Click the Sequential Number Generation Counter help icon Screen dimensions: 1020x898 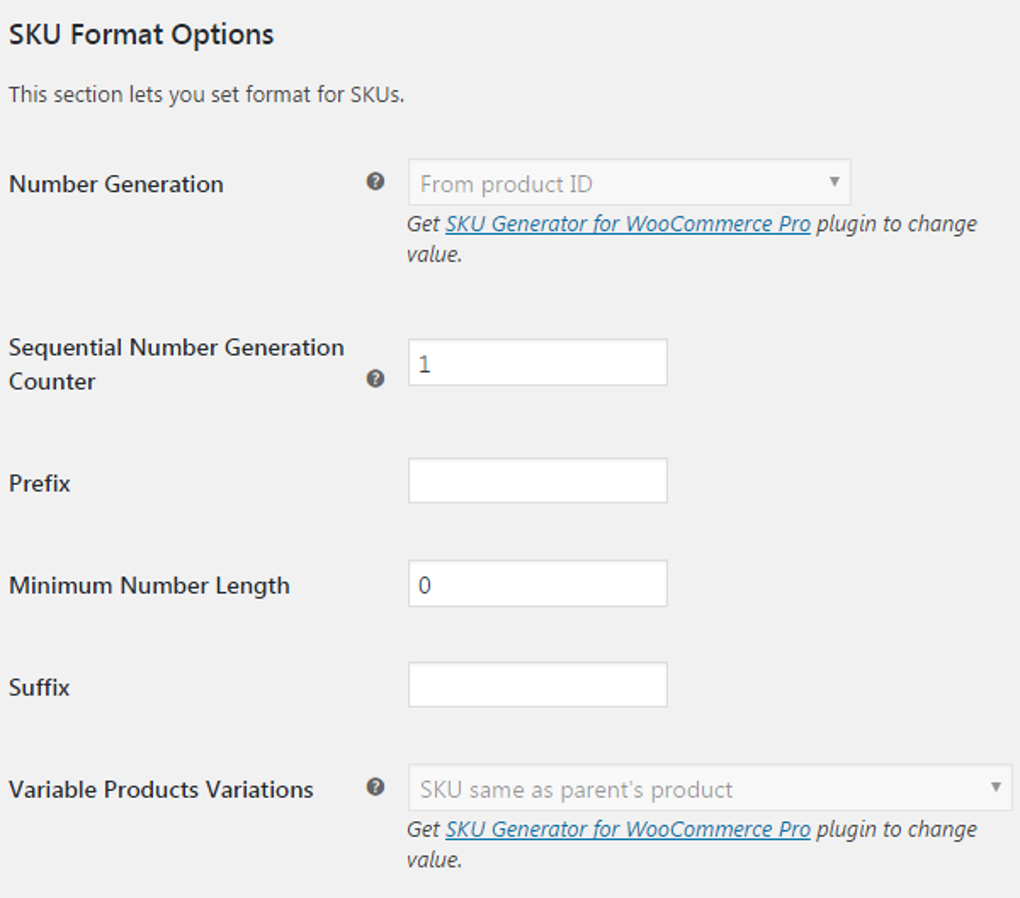pos(375,379)
